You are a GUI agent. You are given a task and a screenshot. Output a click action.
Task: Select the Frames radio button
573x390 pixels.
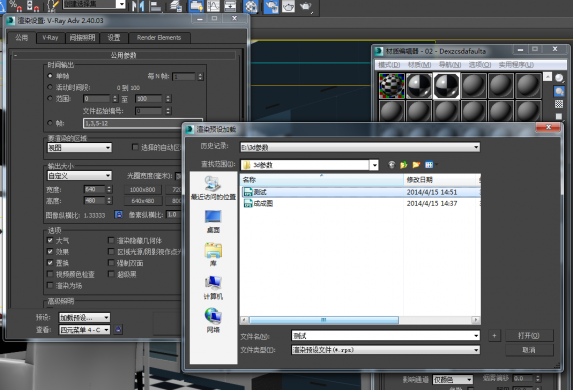(50, 123)
